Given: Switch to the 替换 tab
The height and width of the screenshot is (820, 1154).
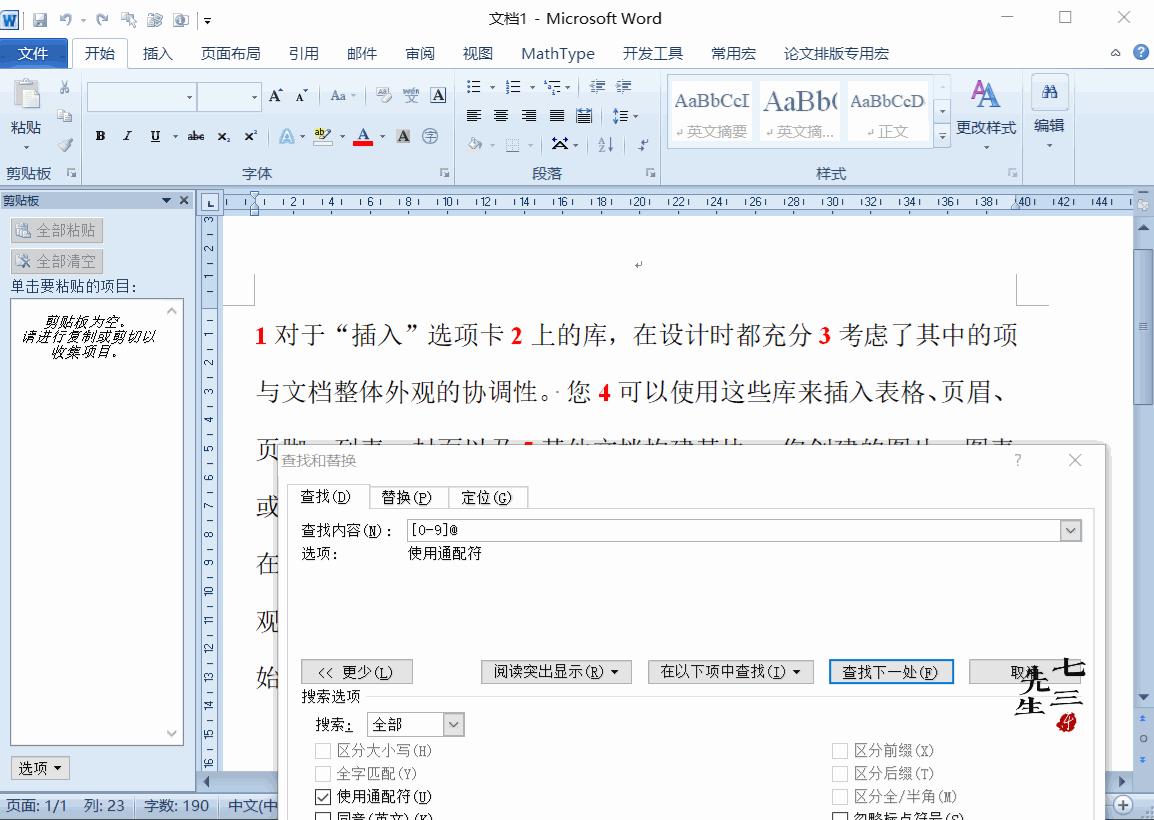Looking at the screenshot, I should [407, 497].
